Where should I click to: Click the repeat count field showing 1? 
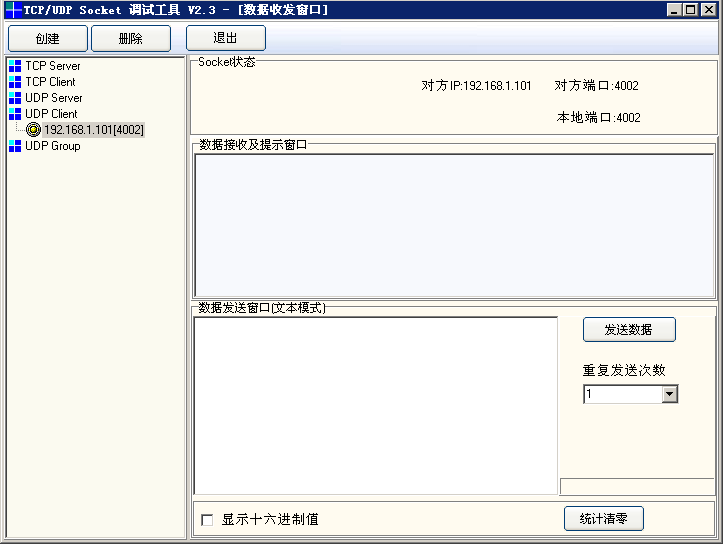[623, 394]
